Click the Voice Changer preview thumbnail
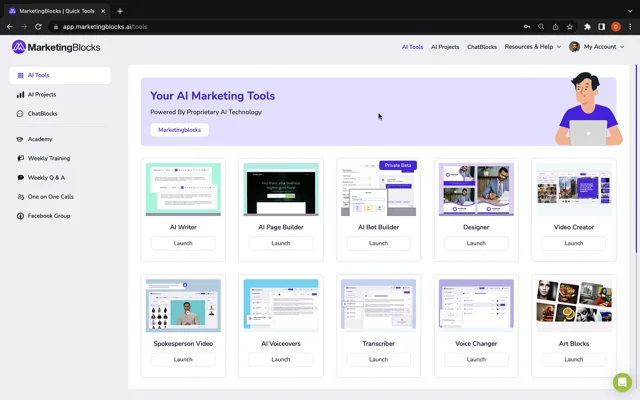640x400 pixels. 476,306
